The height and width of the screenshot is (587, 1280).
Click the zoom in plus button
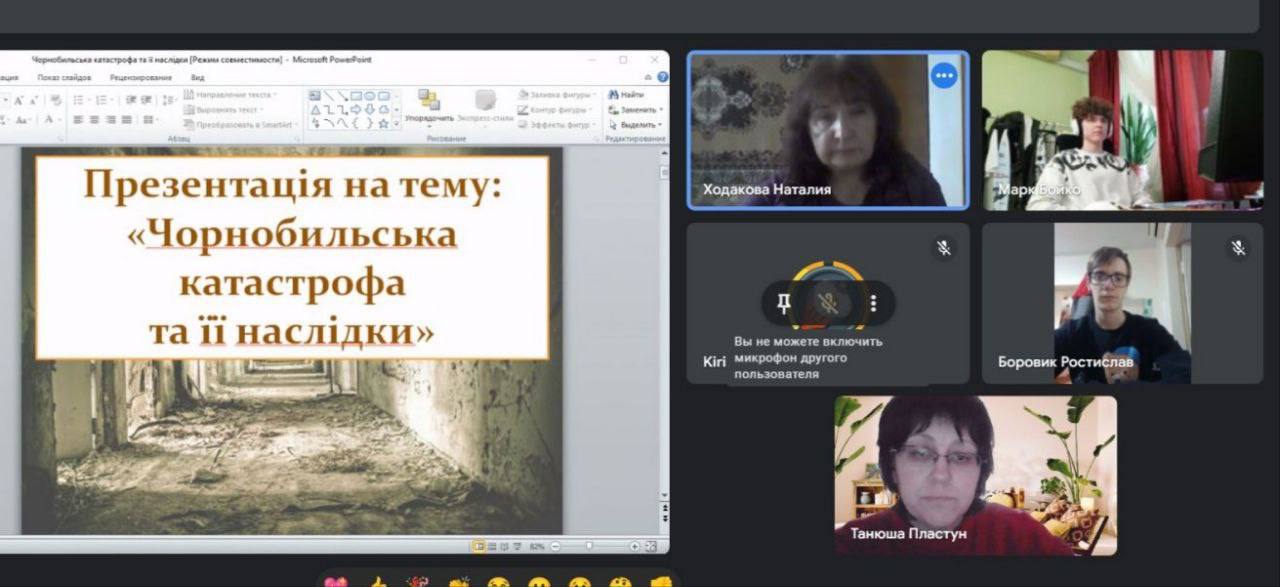[x=634, y=546]
